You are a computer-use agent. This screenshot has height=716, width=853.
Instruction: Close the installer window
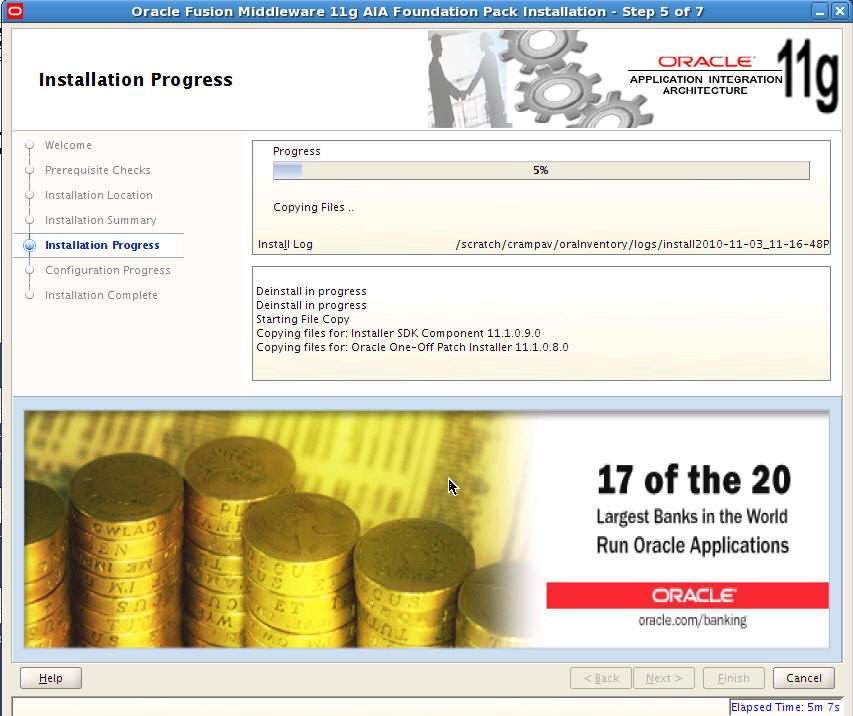tap(840, 11)
